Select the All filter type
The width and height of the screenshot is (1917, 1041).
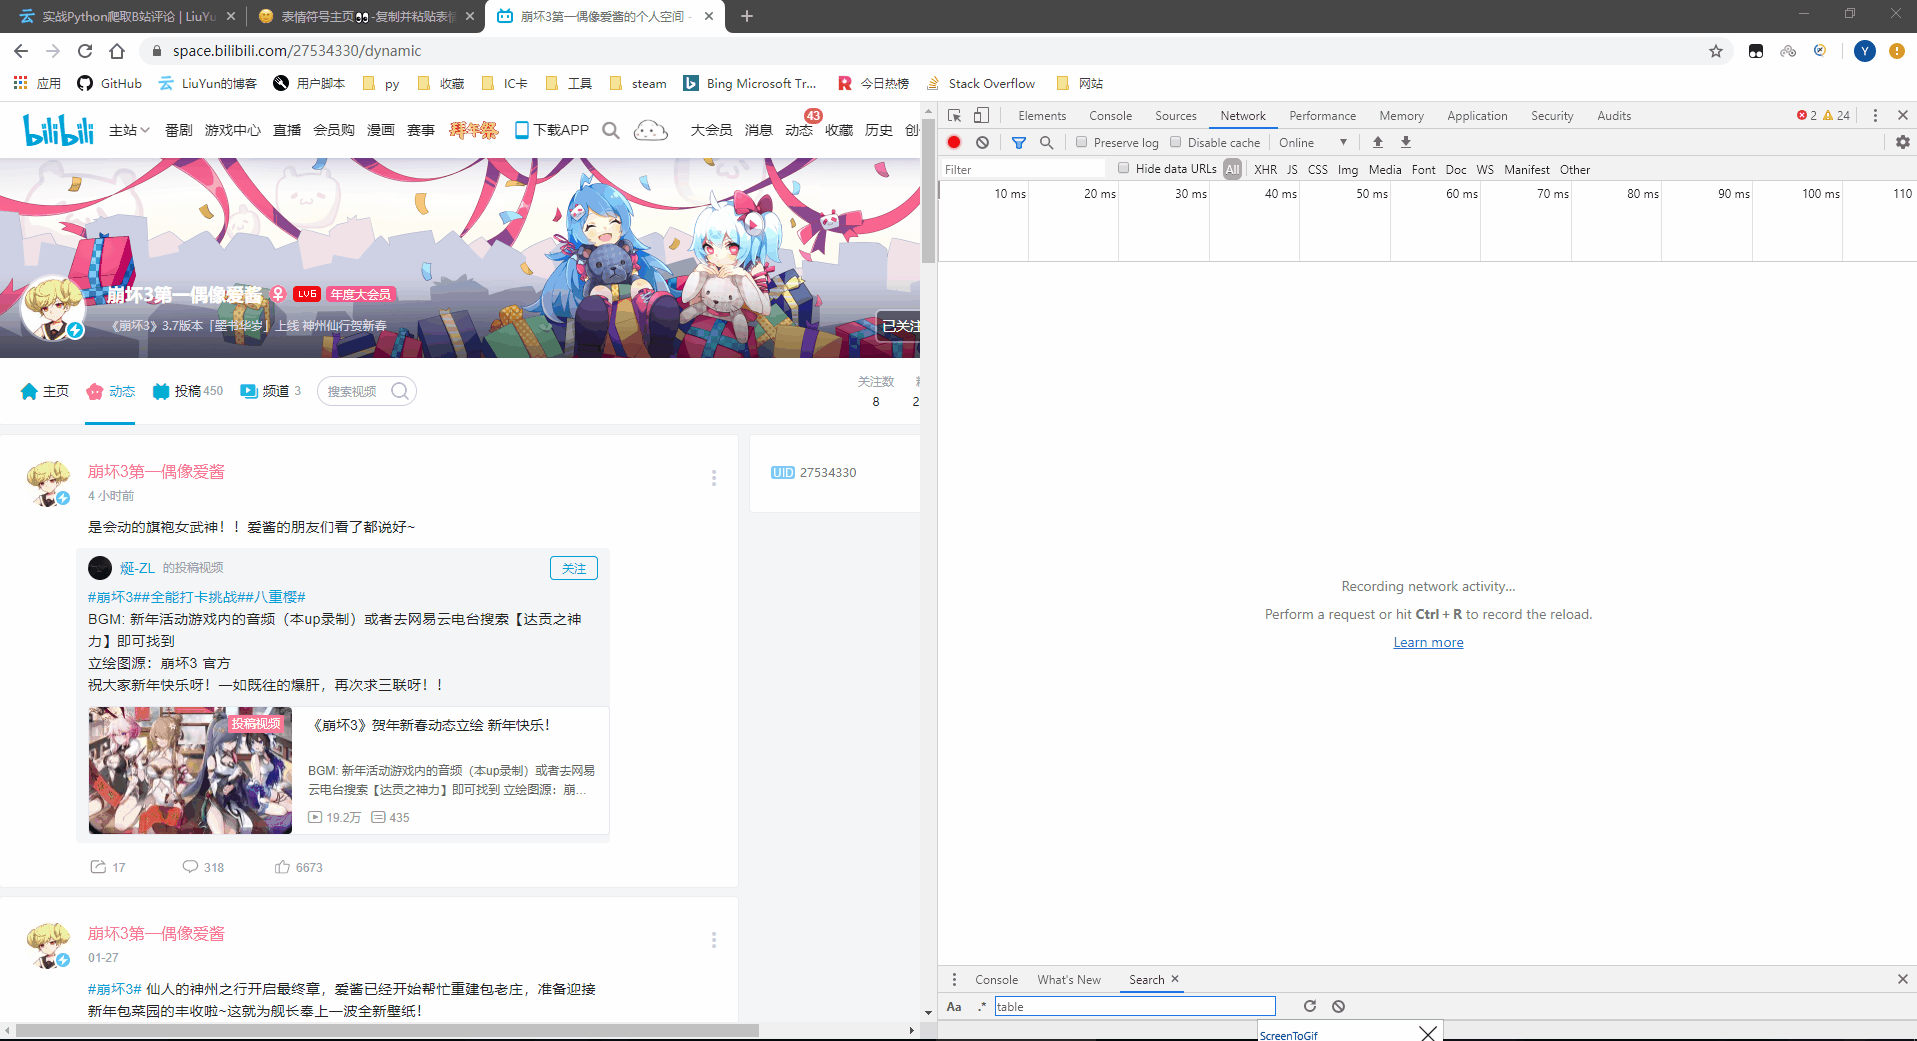(x=1233, y=169)
